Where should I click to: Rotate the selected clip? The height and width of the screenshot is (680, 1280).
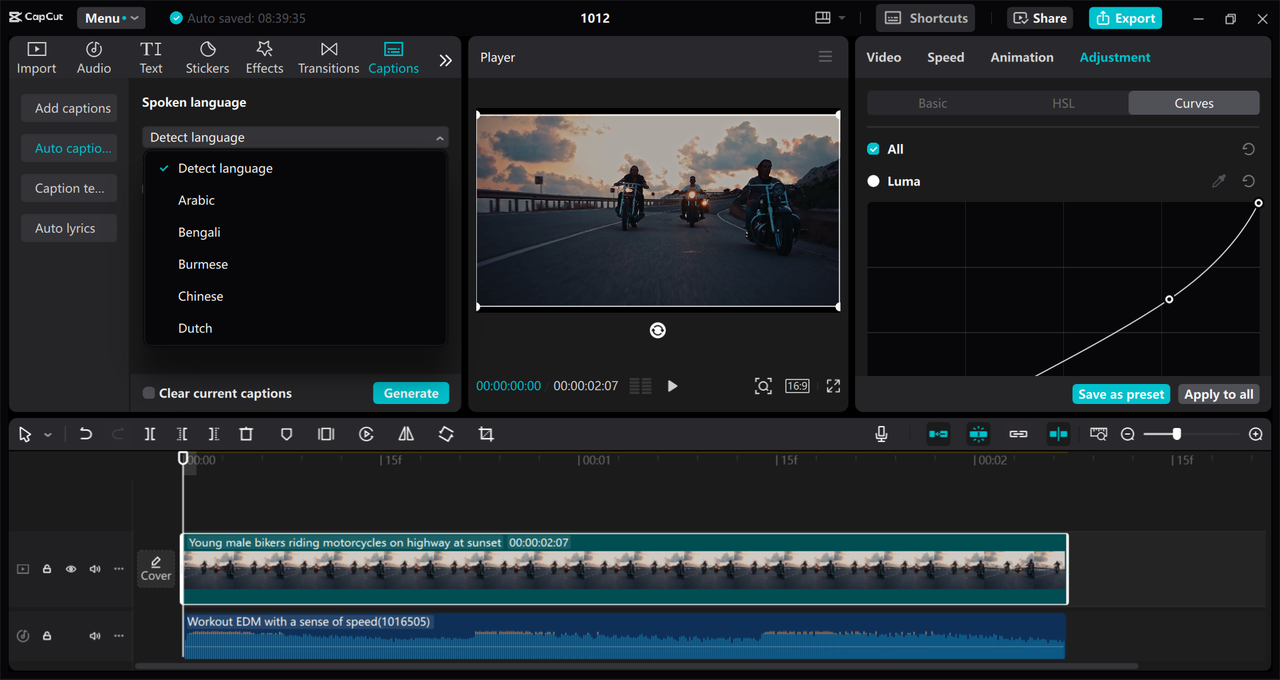[446, 434]
